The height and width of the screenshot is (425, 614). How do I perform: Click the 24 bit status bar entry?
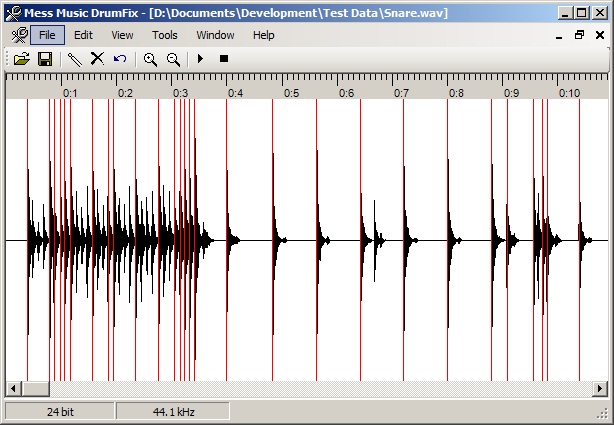60,412
